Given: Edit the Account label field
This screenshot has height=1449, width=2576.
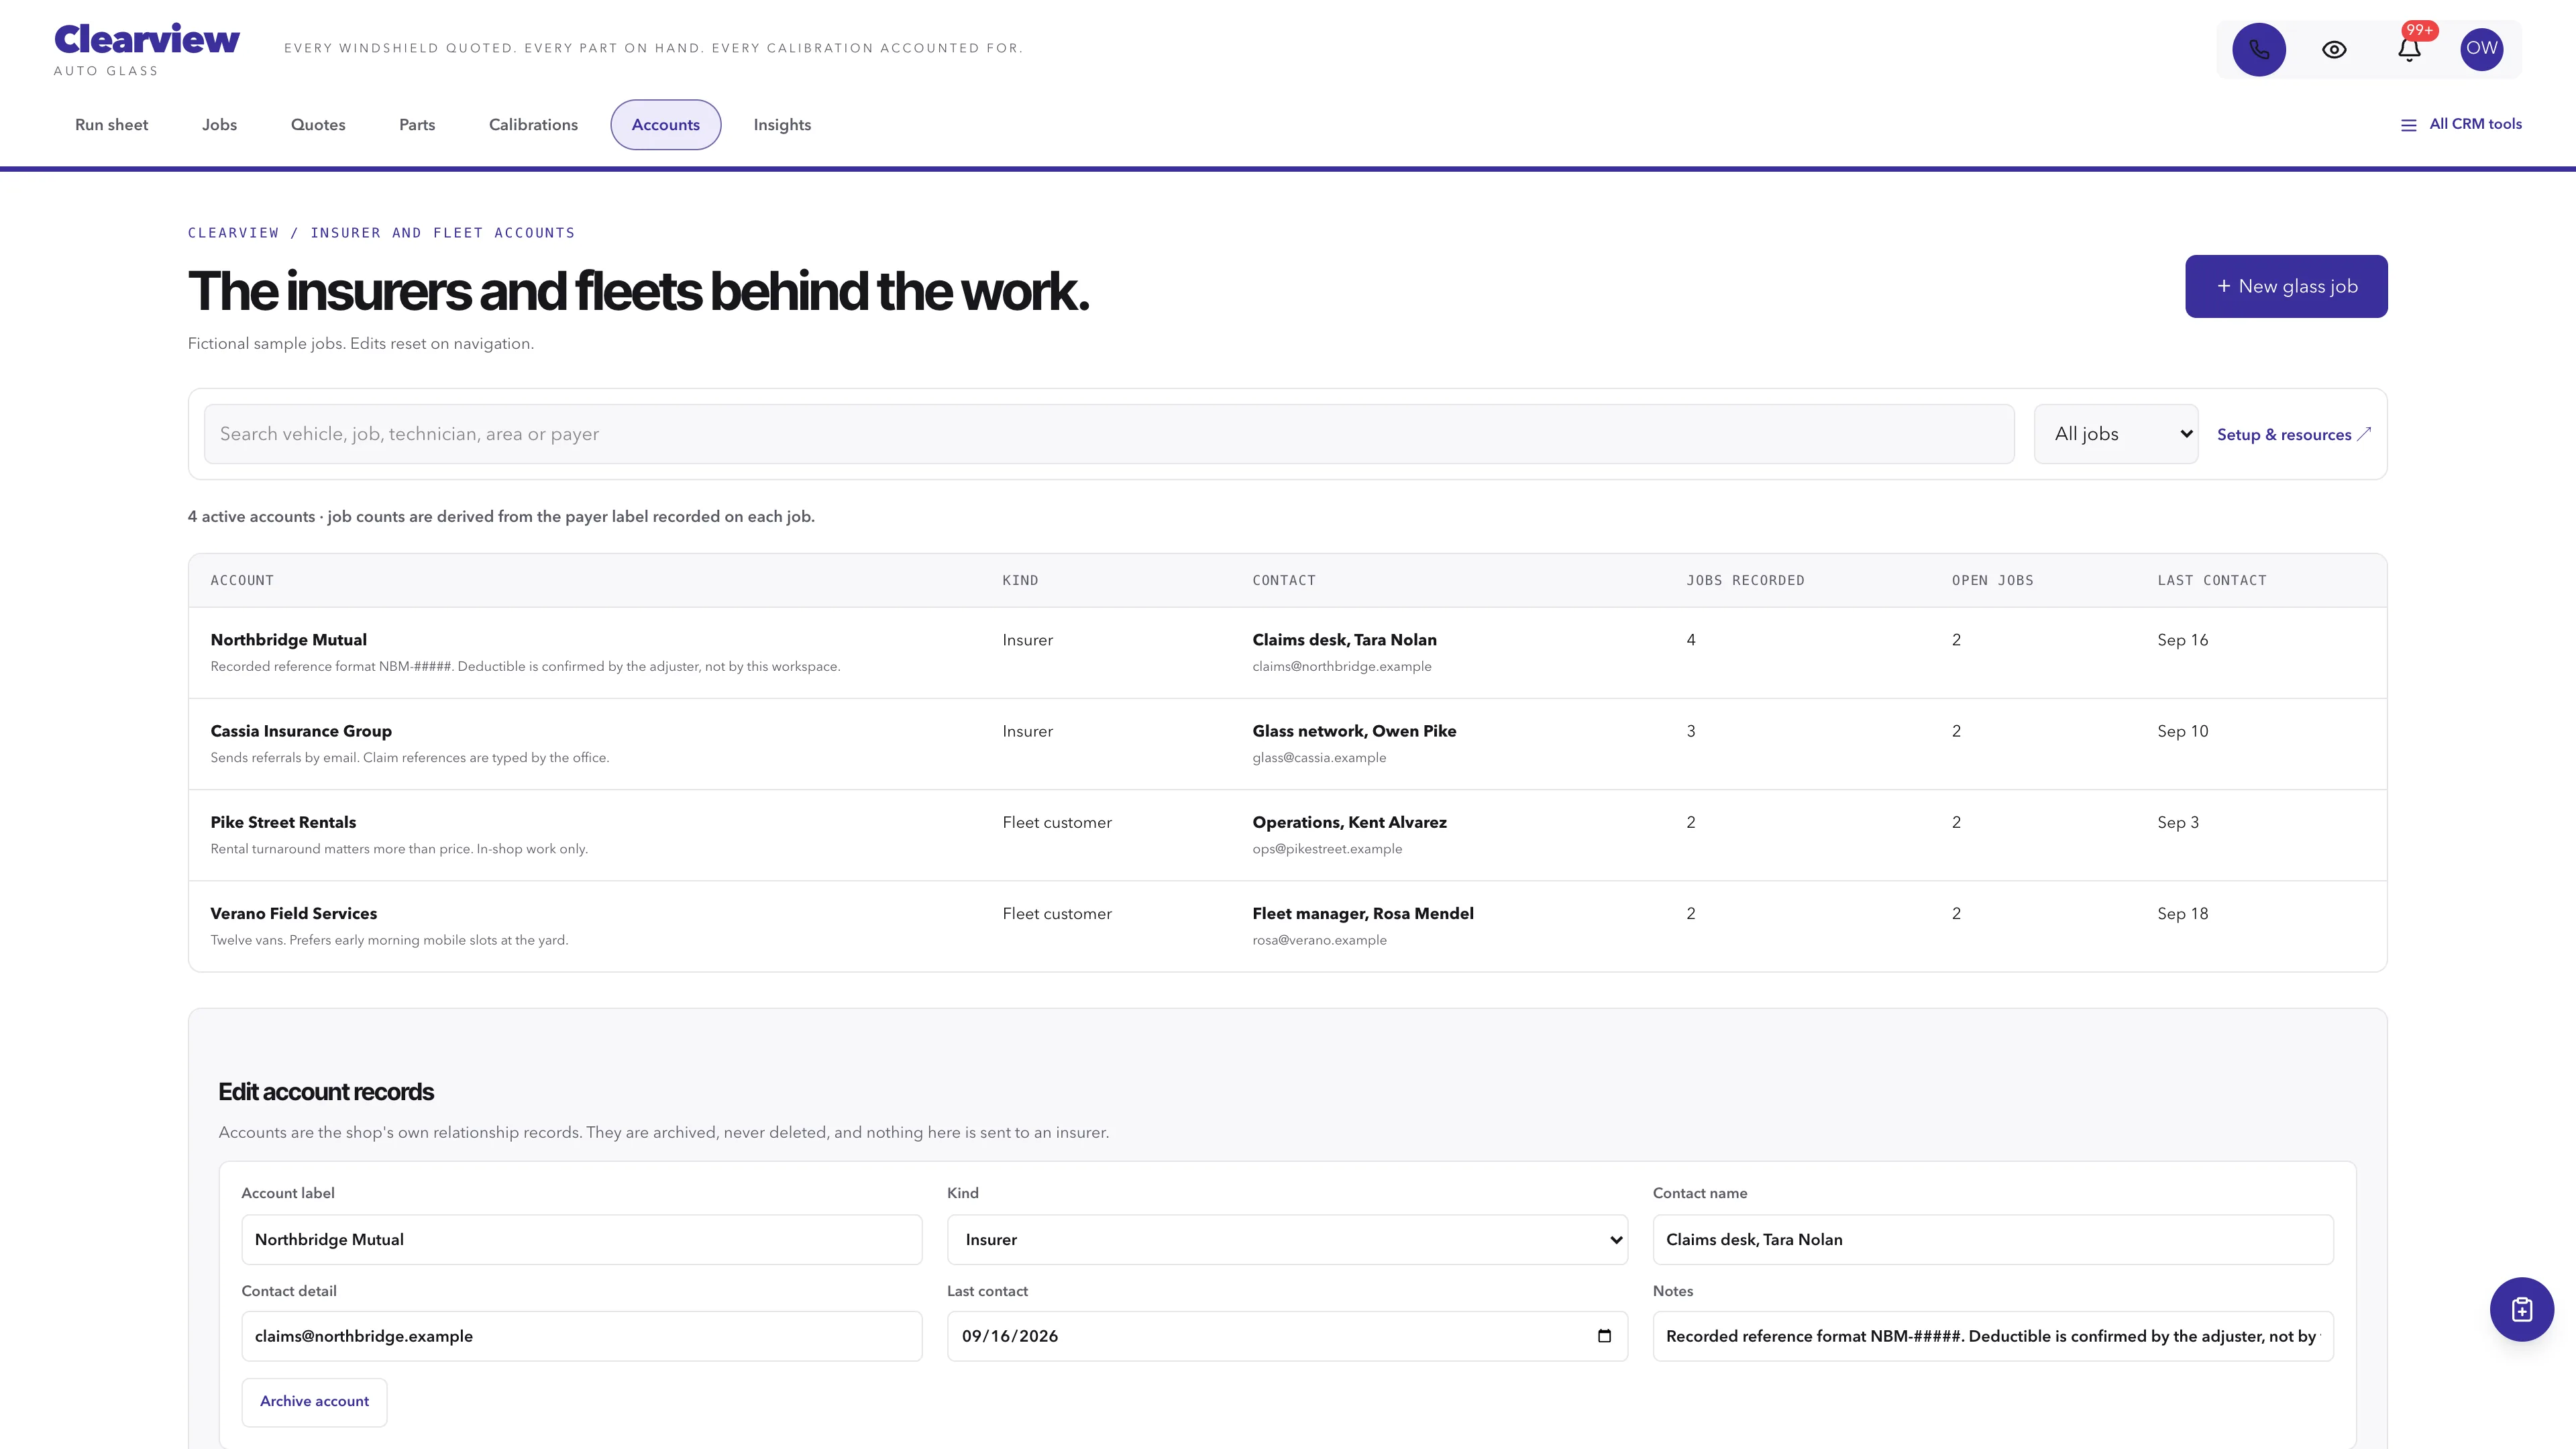Looking at the screenshot, I should (x=581, y=1239).
